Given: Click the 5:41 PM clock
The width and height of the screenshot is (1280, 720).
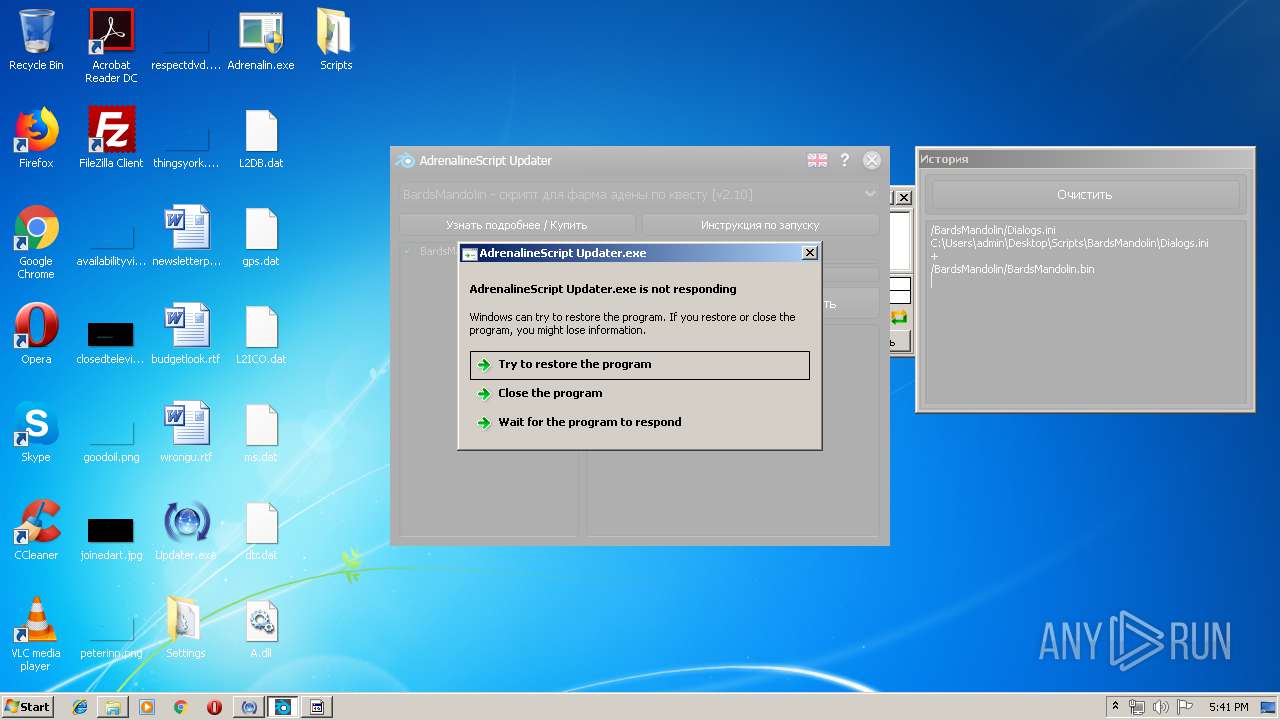Looking at the screenshot, I should tap(1228, 707).
